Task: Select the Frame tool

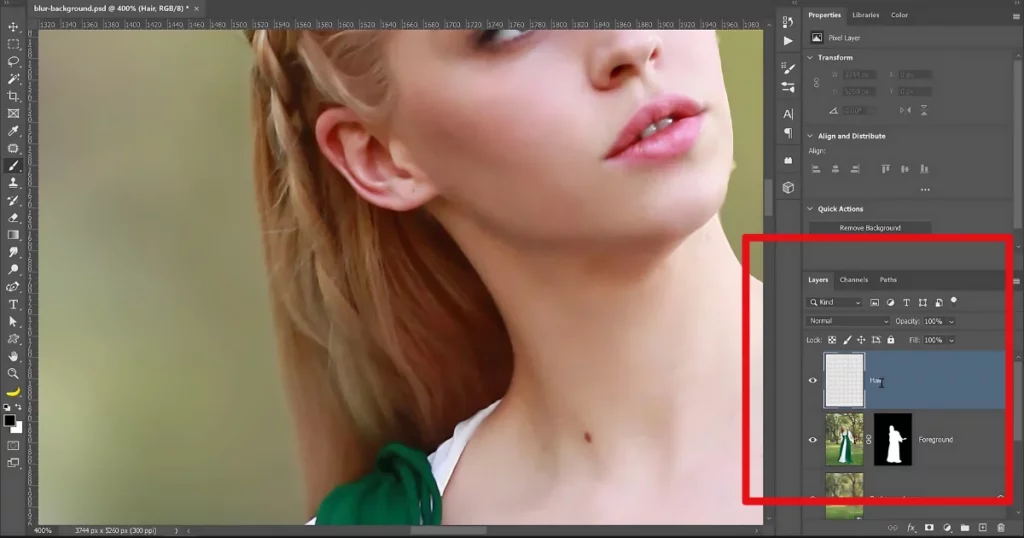Action: point(13,114)
